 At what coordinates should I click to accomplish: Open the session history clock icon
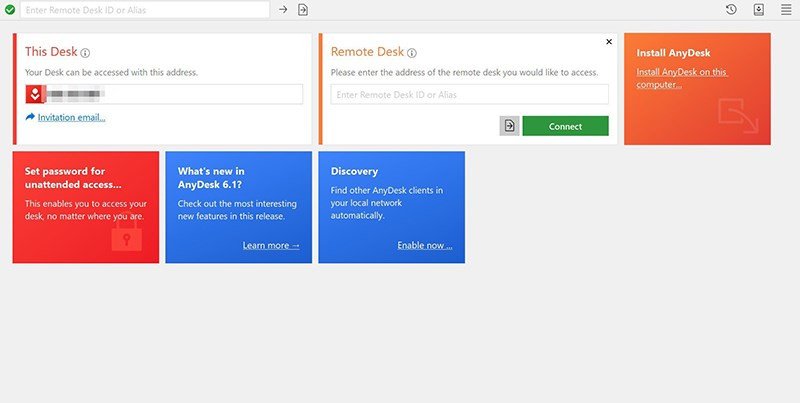(x=731, y=9)
